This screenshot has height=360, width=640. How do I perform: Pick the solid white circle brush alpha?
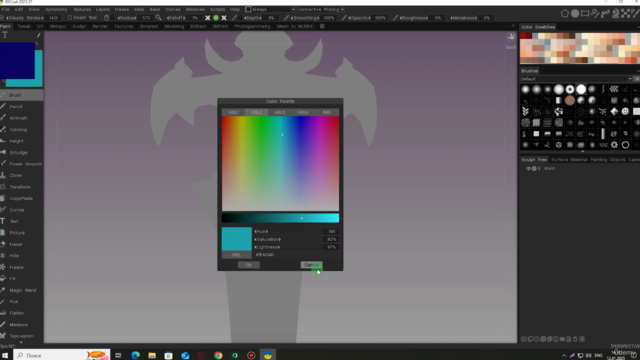pyautogui.click(x=581, y=89)
